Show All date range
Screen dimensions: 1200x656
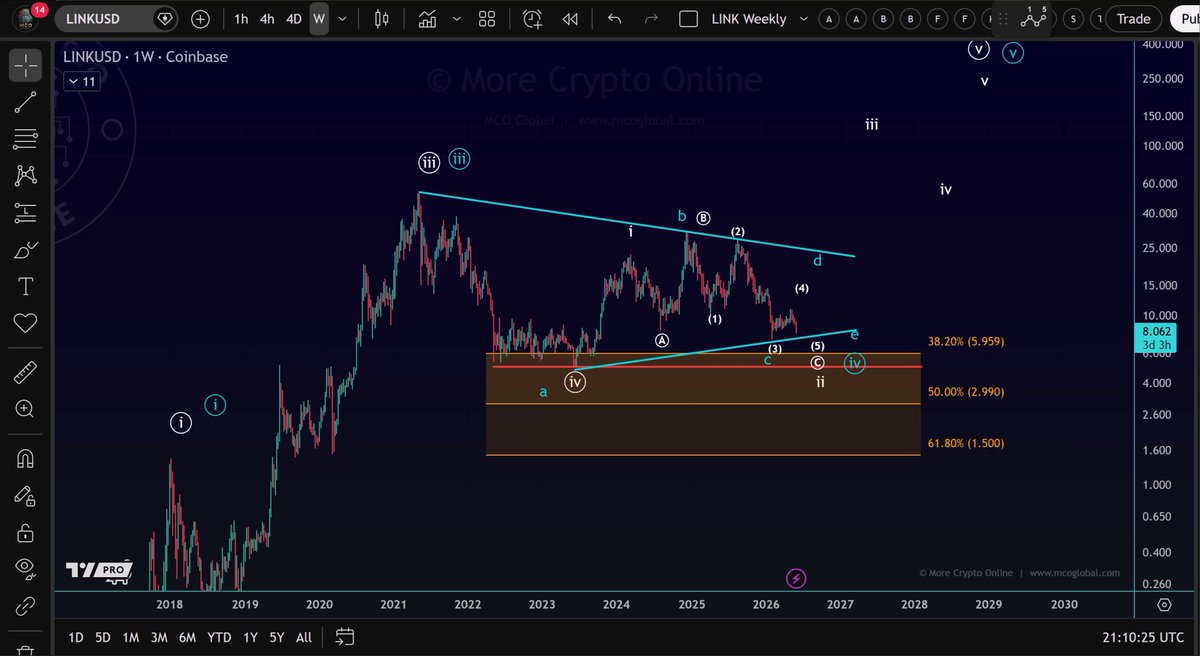[304, 637]
